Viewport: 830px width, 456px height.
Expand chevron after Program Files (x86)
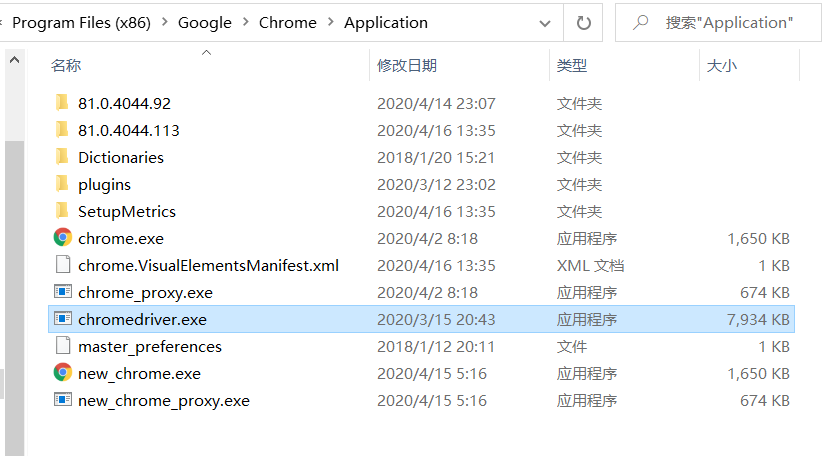(x=164, y=22)
